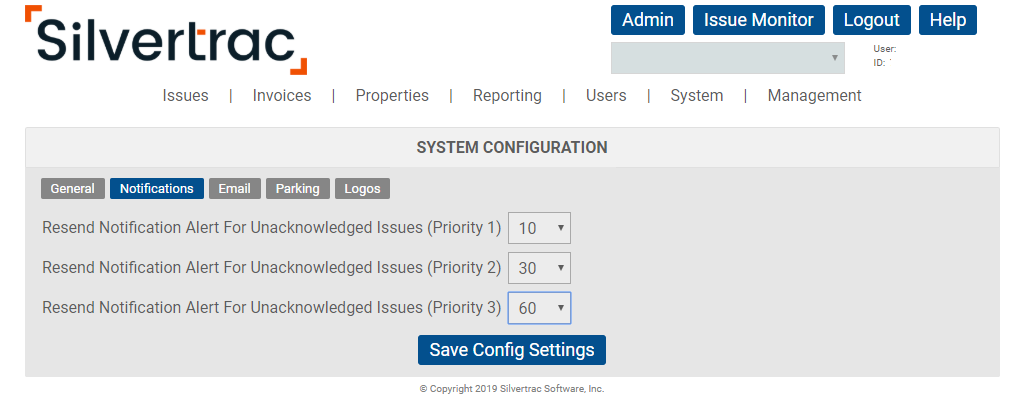Screen dimensions: 1029x405
Task: Open the Issue Monitor
Action: [759, 20]
